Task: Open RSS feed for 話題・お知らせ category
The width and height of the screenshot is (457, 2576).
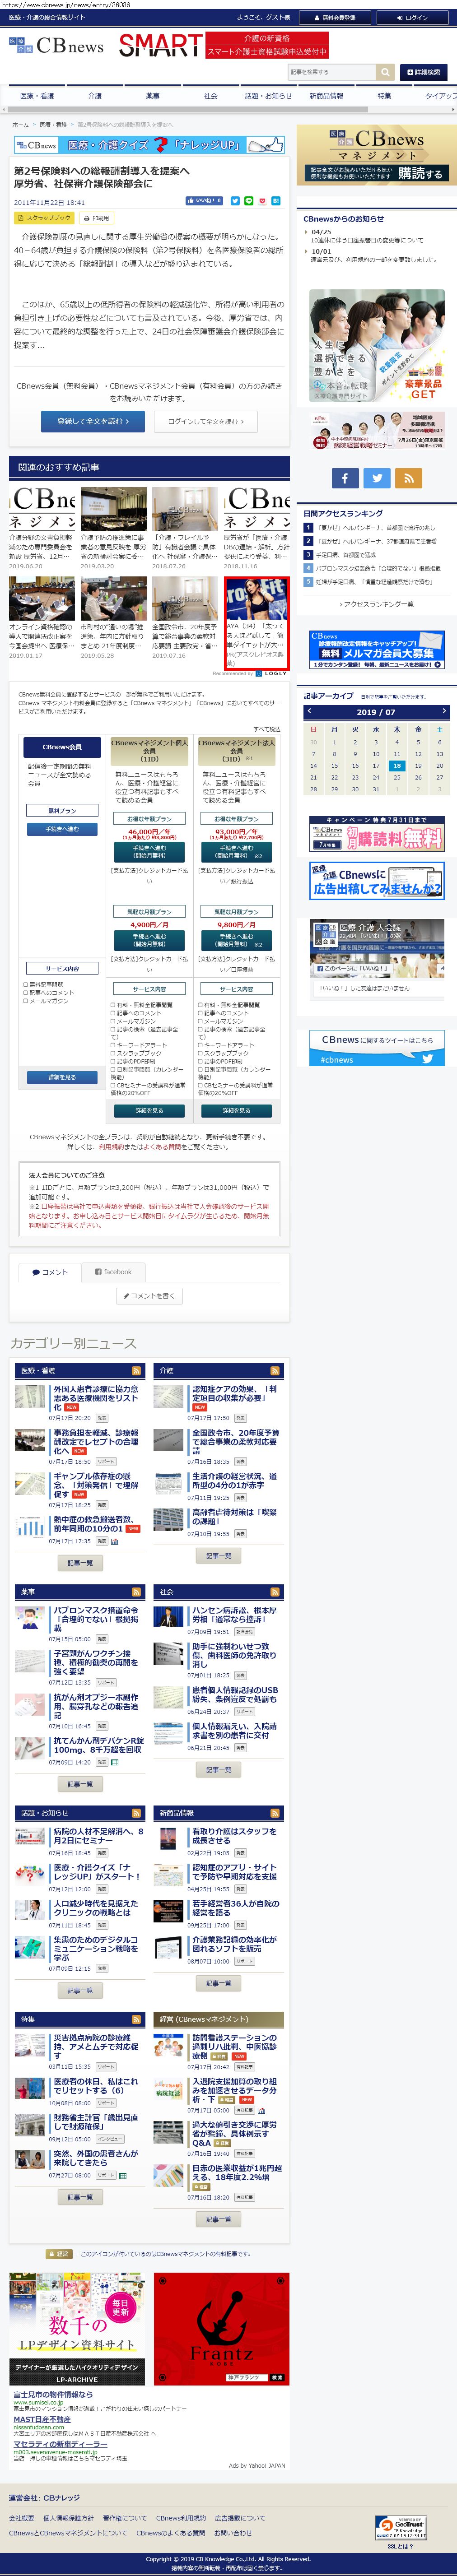Action: (137, 1813)
